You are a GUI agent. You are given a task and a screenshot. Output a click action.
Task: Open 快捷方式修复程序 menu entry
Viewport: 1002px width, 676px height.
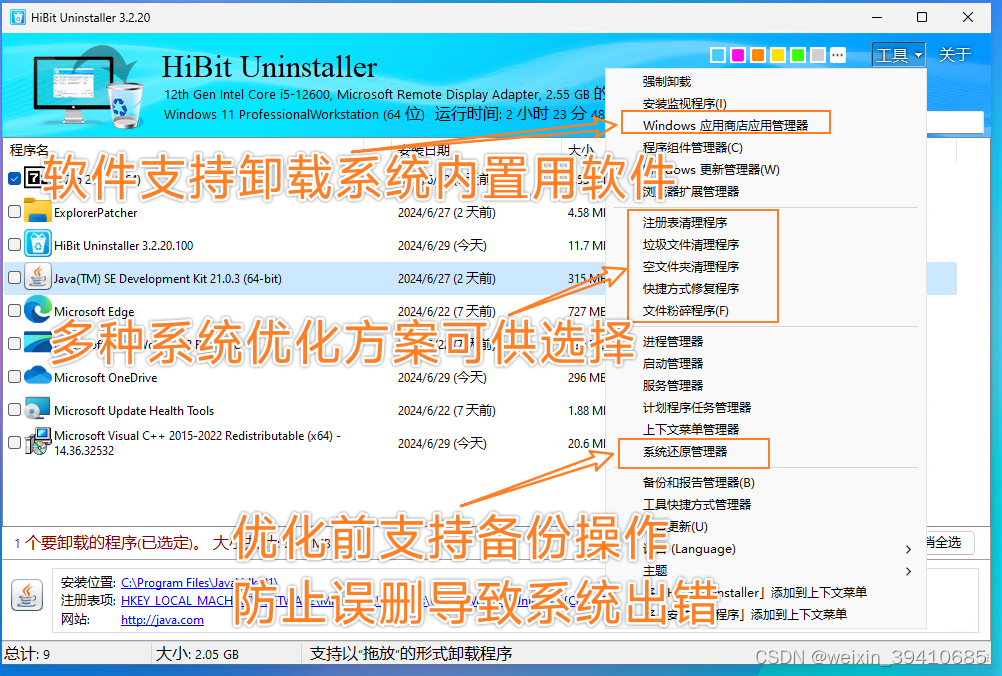click(x=691, y=289)
